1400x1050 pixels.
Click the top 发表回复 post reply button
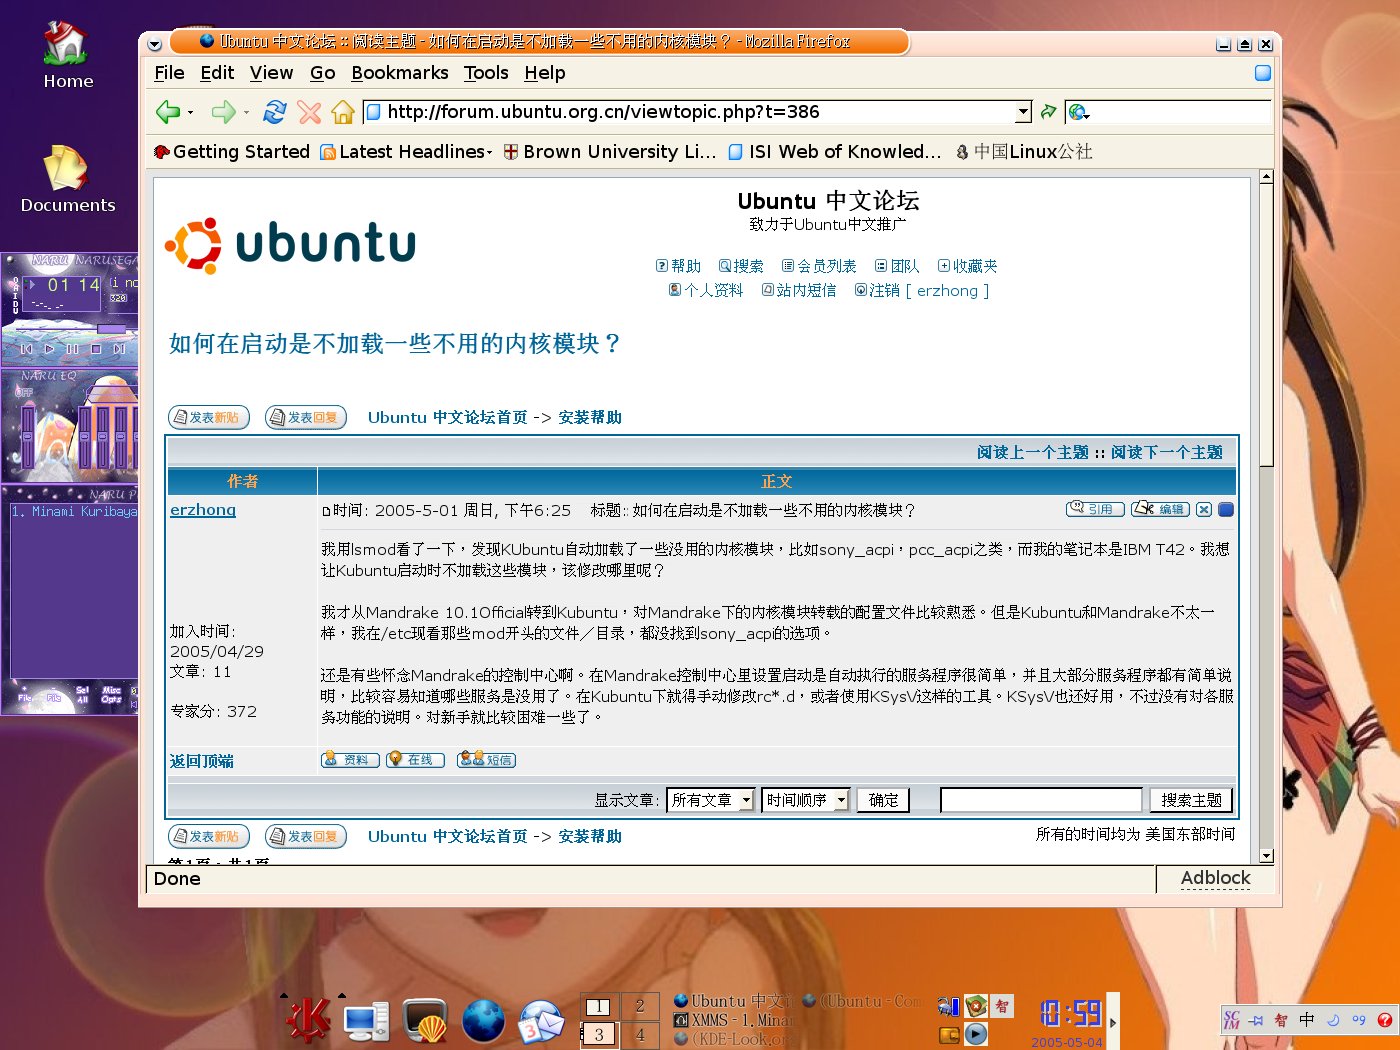(306, 417)
